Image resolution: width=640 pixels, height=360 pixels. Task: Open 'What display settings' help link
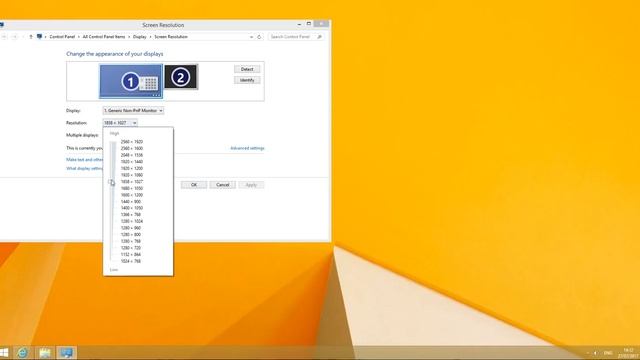pyautogui.click(x=84, y=169)
